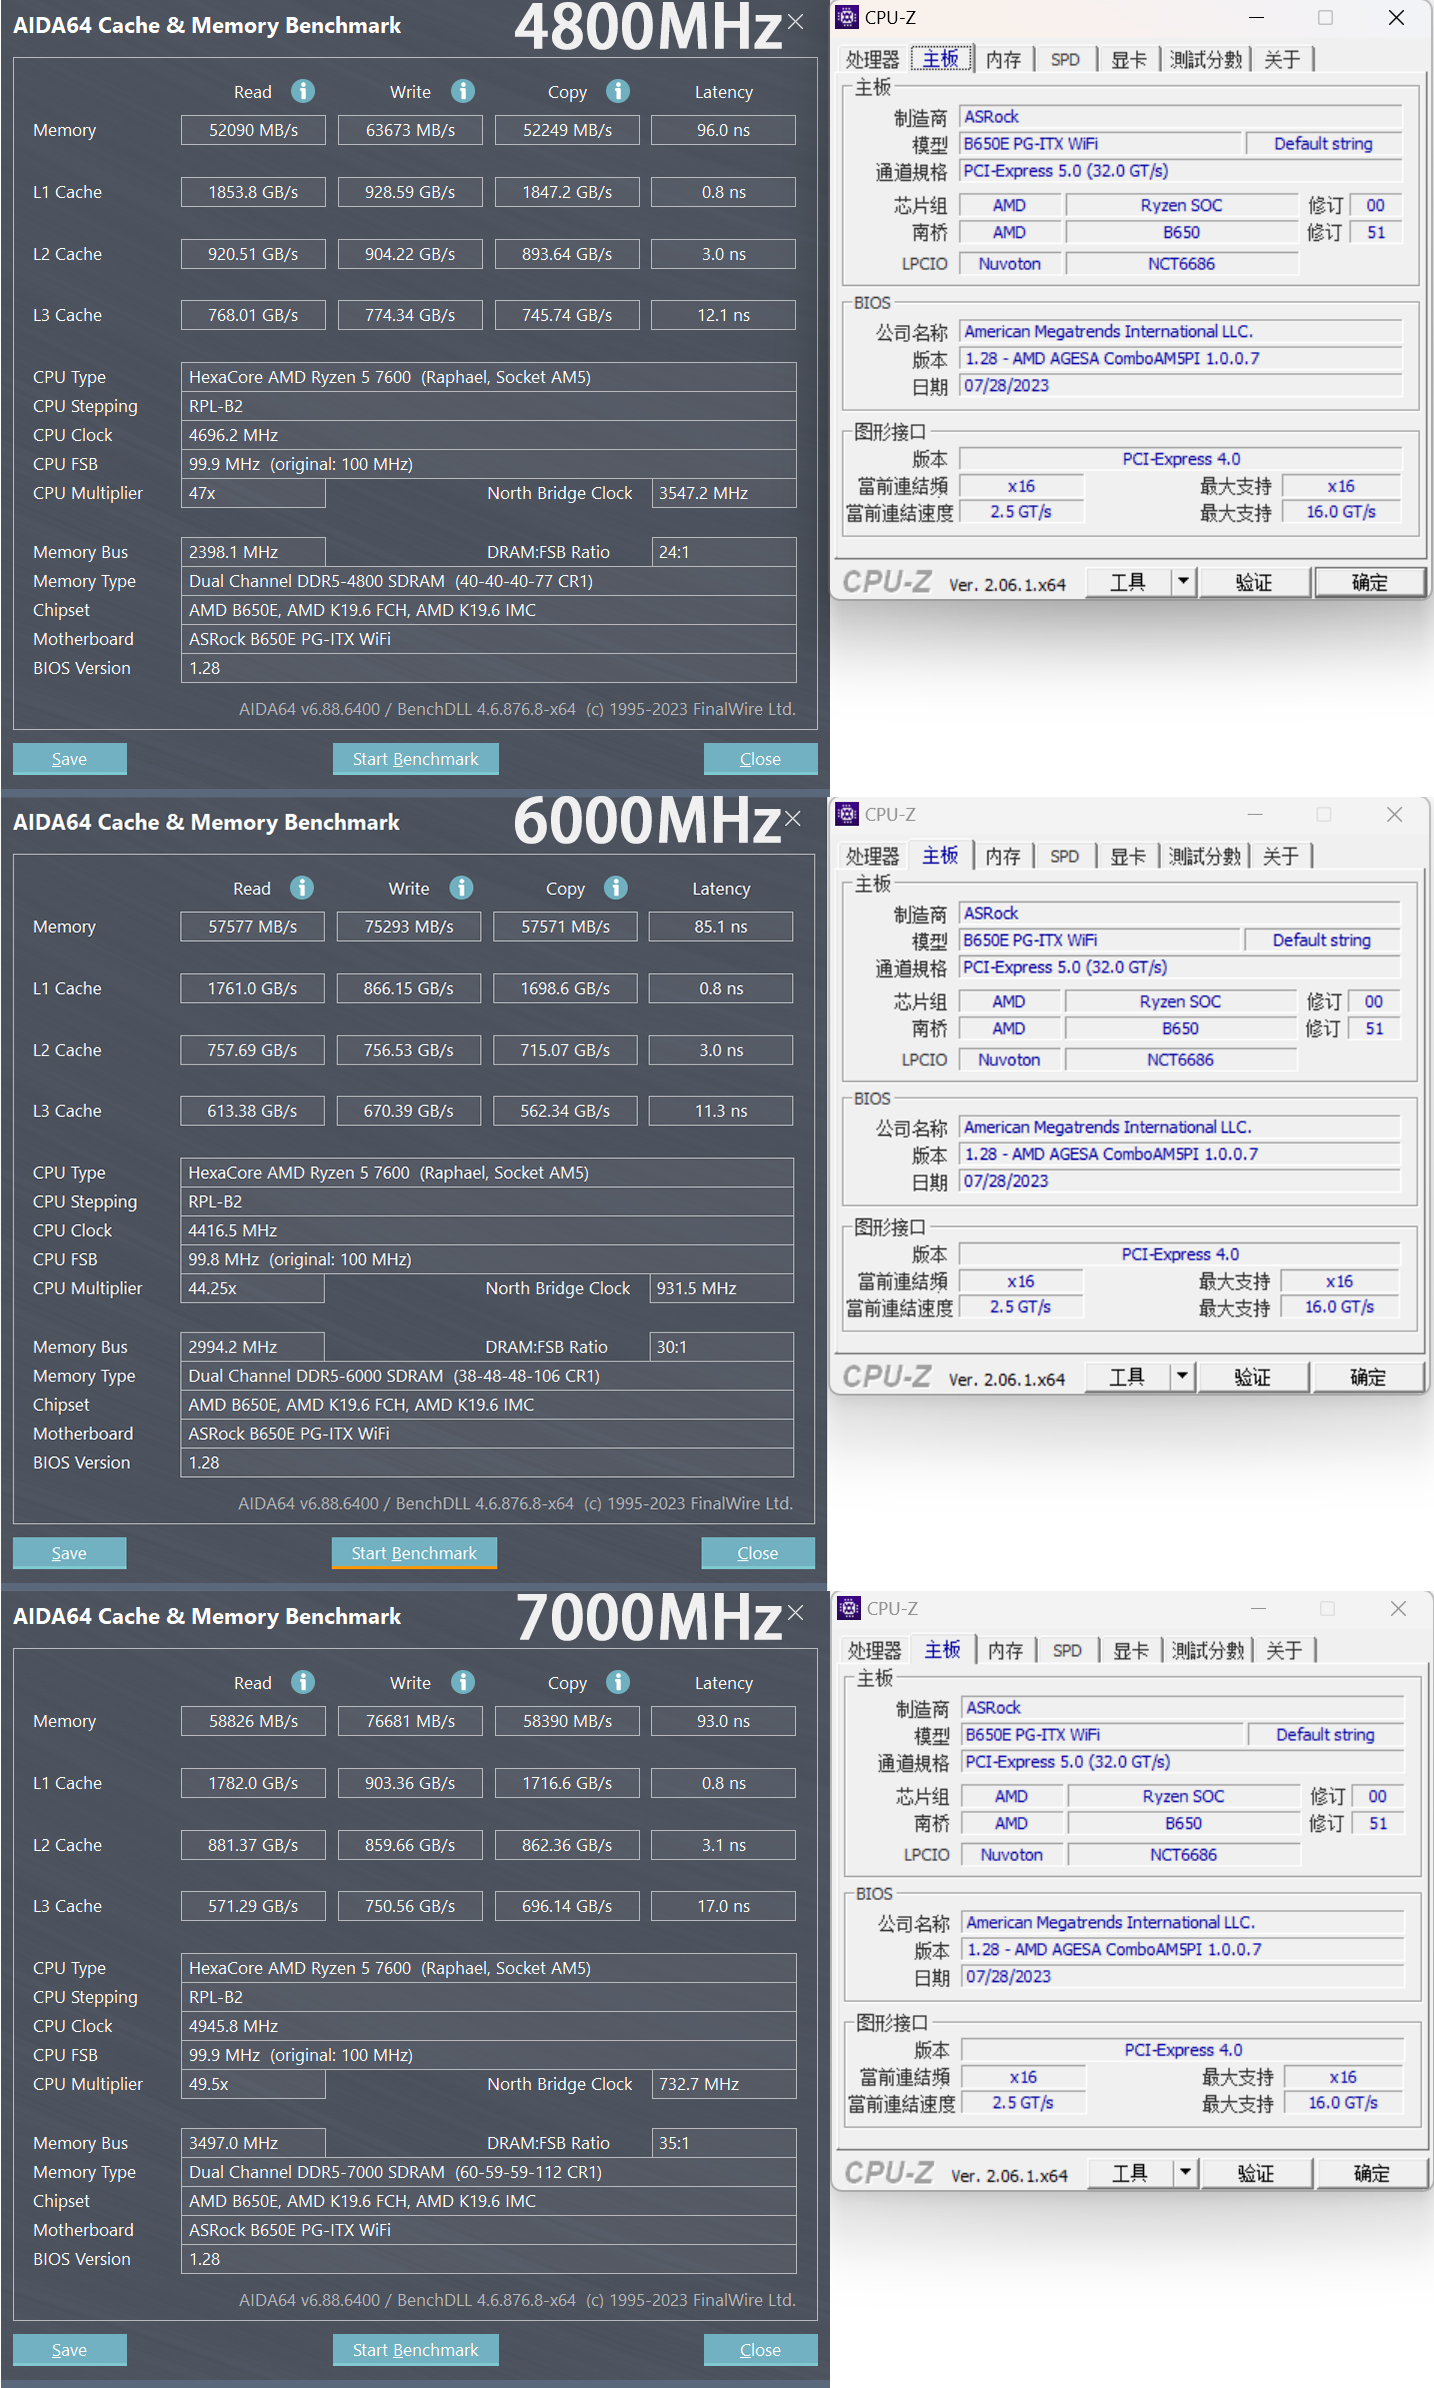This screenshot has height=2388, width=1434.
Task: Open 关于 tab in bottom CPU-Z window
Action: (1283, 1650)
